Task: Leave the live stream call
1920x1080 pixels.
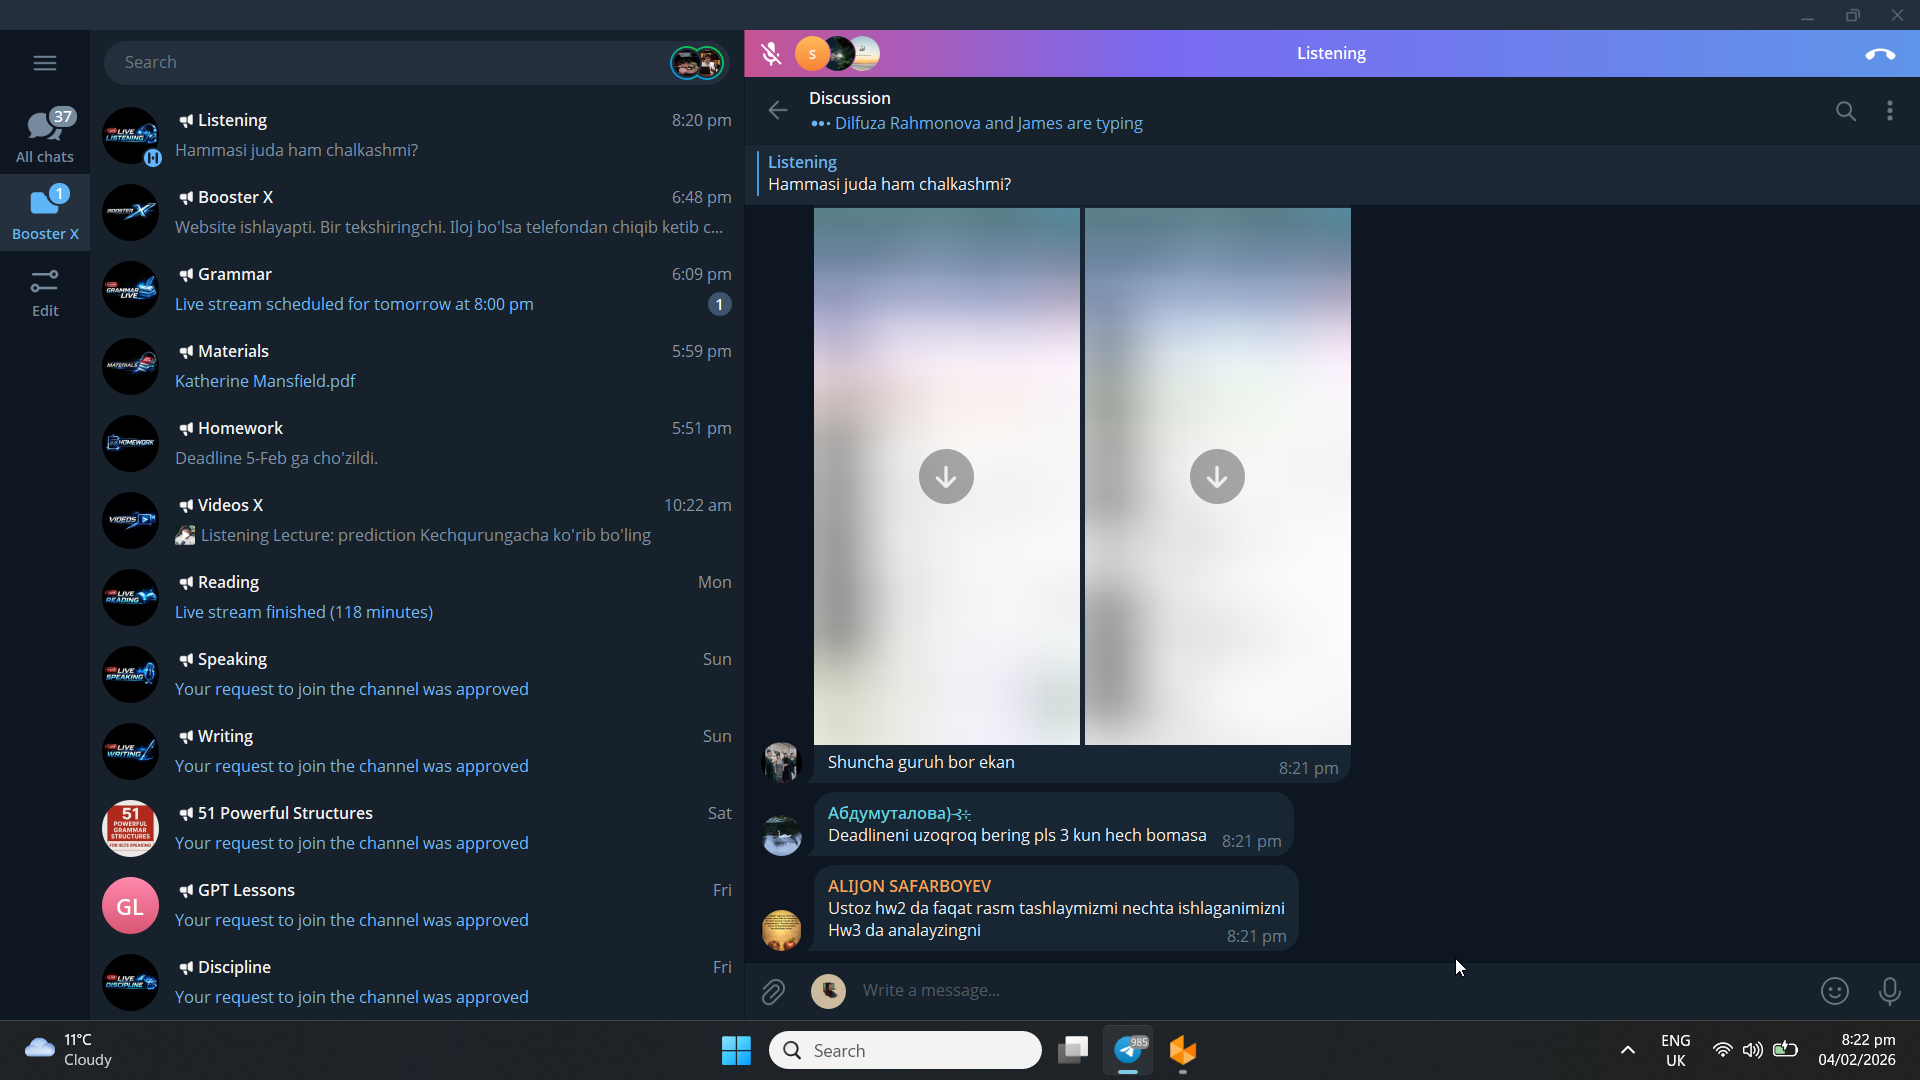Action: point(1879,54)
